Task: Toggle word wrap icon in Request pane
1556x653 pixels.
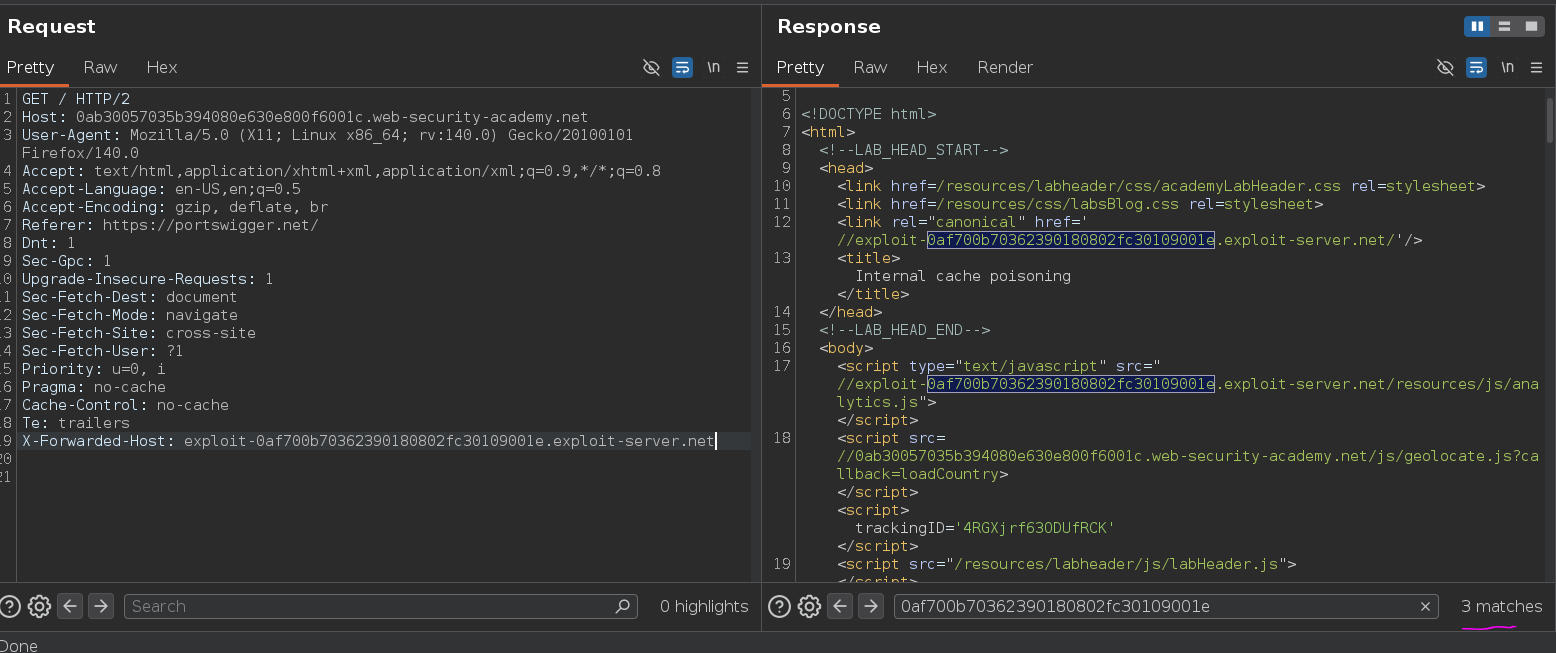Action: [x=682, y=67]
